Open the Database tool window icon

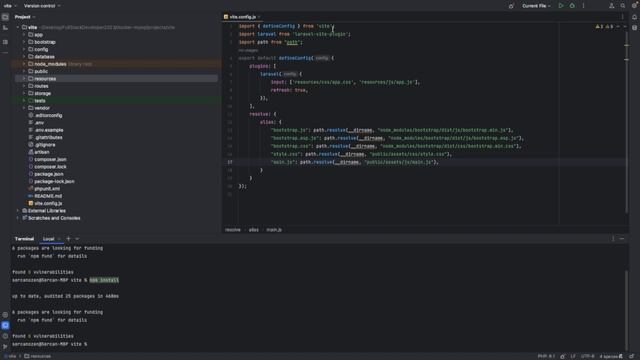click(x=634, y=28)
